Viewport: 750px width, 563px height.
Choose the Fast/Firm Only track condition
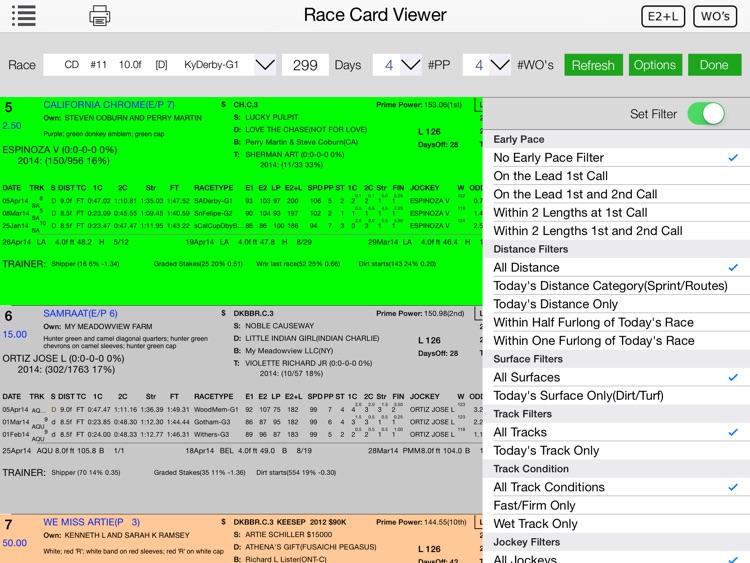(x=616, y=505)
